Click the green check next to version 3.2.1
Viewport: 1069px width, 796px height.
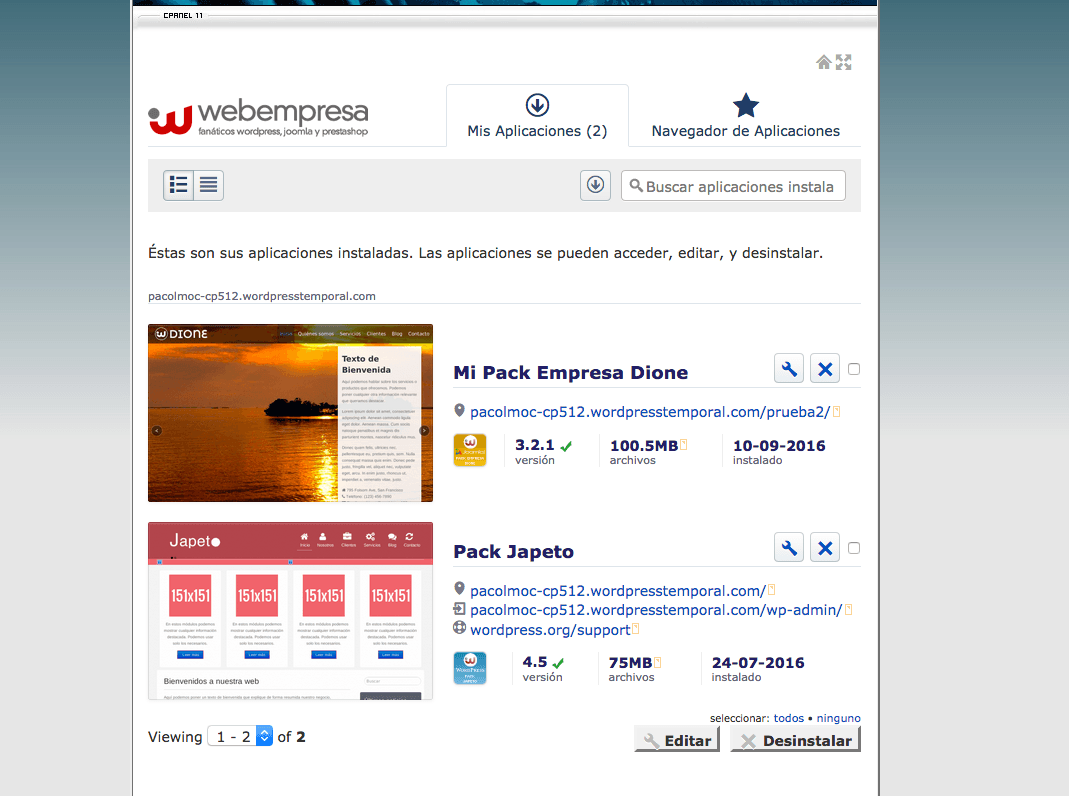pyautogui.click(x=566, y=446)
